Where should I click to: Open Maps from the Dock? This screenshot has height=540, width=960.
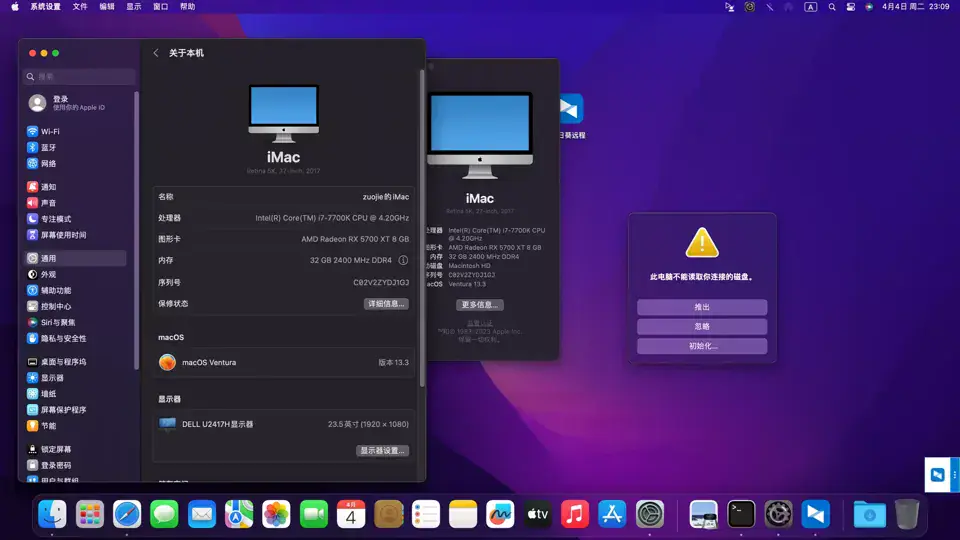(239, 514)
